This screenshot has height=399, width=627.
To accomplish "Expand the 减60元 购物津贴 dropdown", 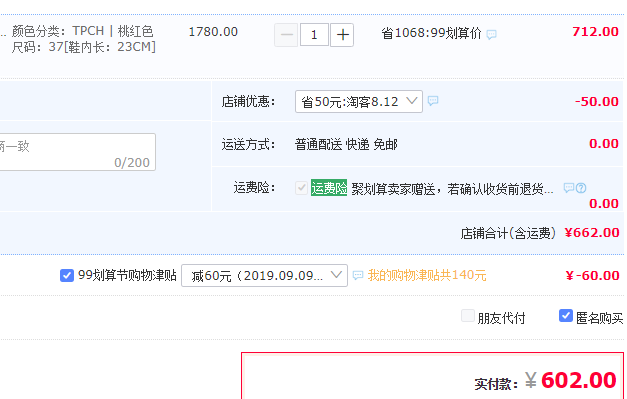I will click(264, 275).
